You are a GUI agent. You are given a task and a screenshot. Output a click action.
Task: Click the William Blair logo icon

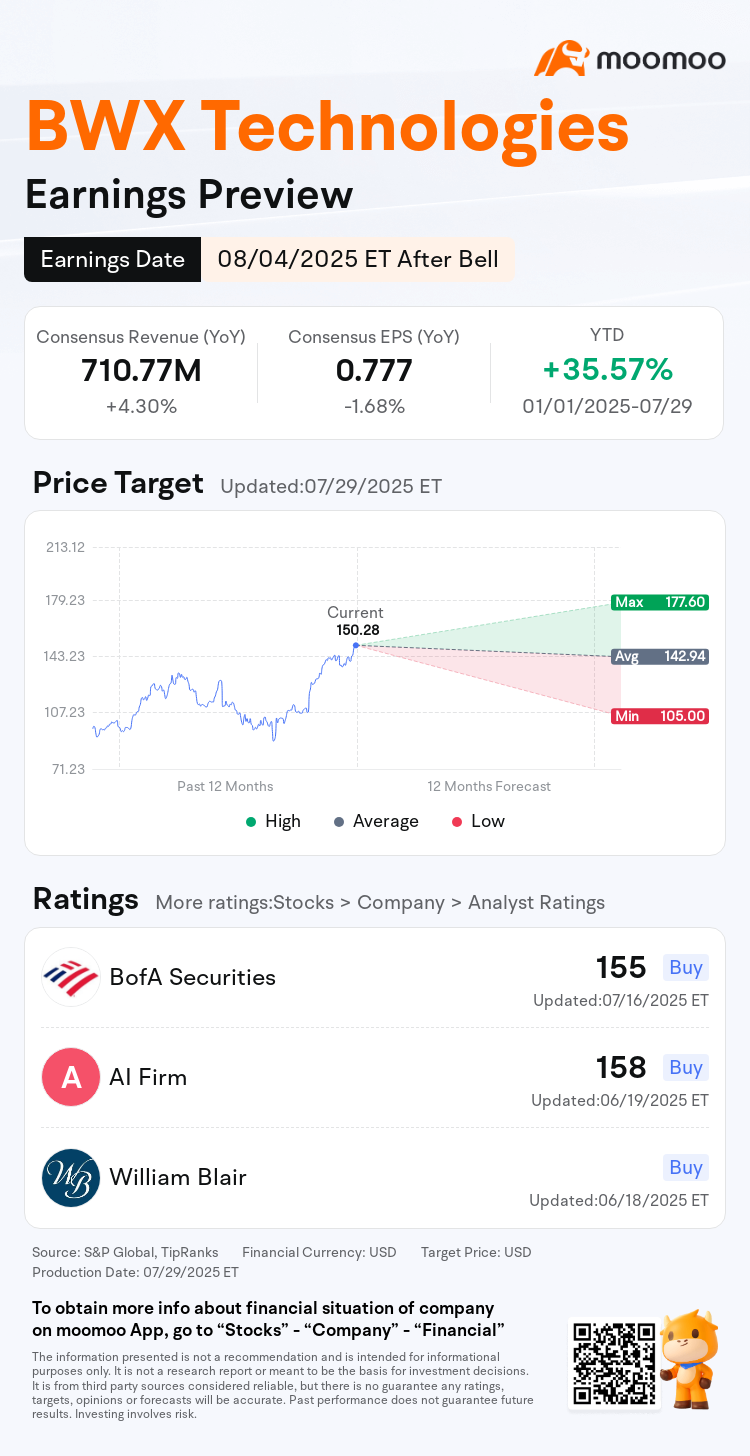[71, 1177]
